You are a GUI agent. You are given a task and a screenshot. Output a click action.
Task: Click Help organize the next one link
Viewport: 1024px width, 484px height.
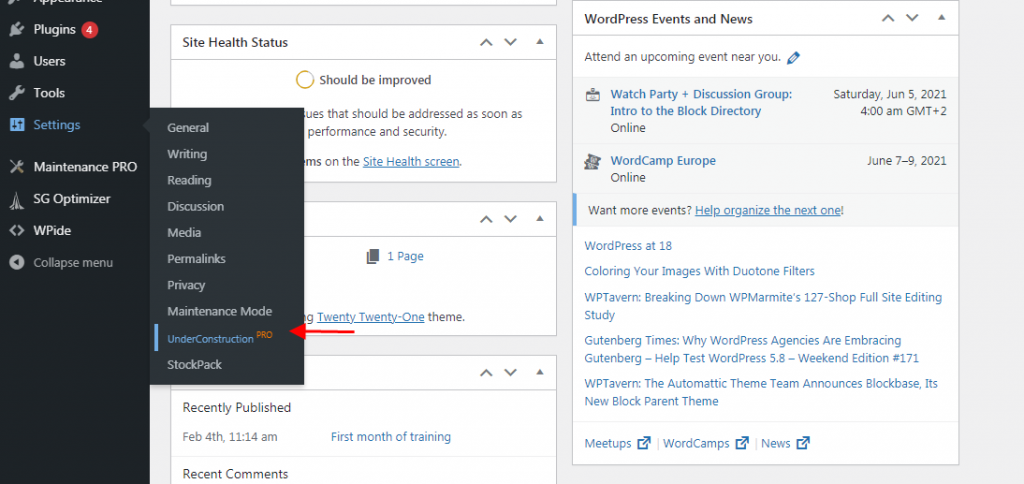[x=767, y=210]
